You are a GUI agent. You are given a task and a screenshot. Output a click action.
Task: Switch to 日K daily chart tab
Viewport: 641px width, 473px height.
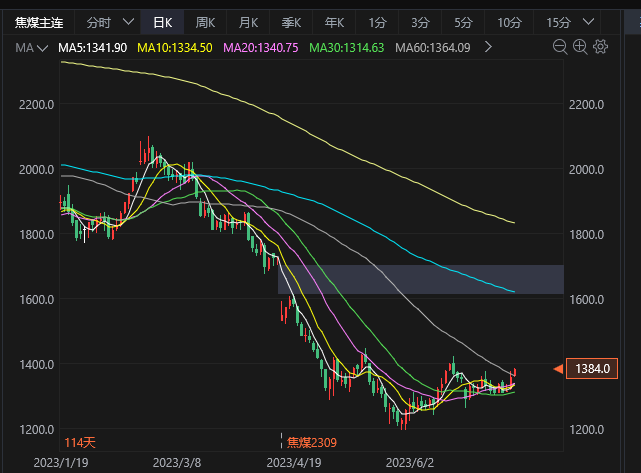(x=162, y=22)
